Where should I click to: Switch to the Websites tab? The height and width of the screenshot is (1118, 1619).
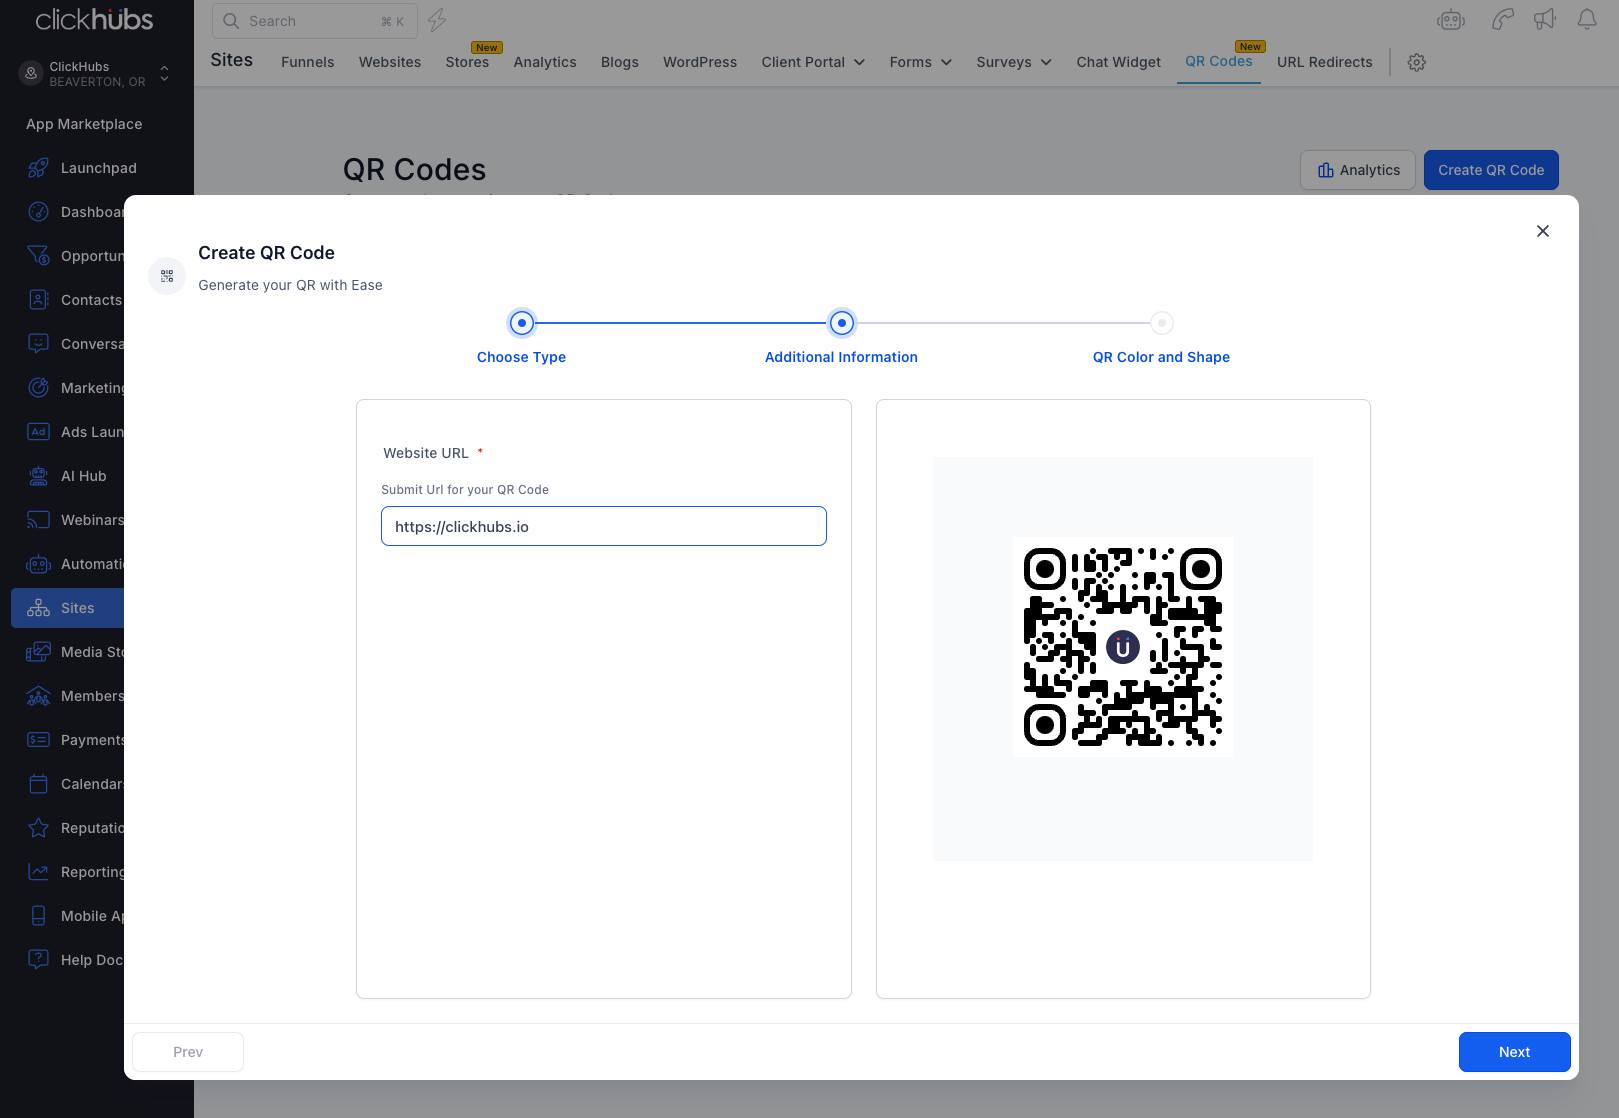click(390, 62)
